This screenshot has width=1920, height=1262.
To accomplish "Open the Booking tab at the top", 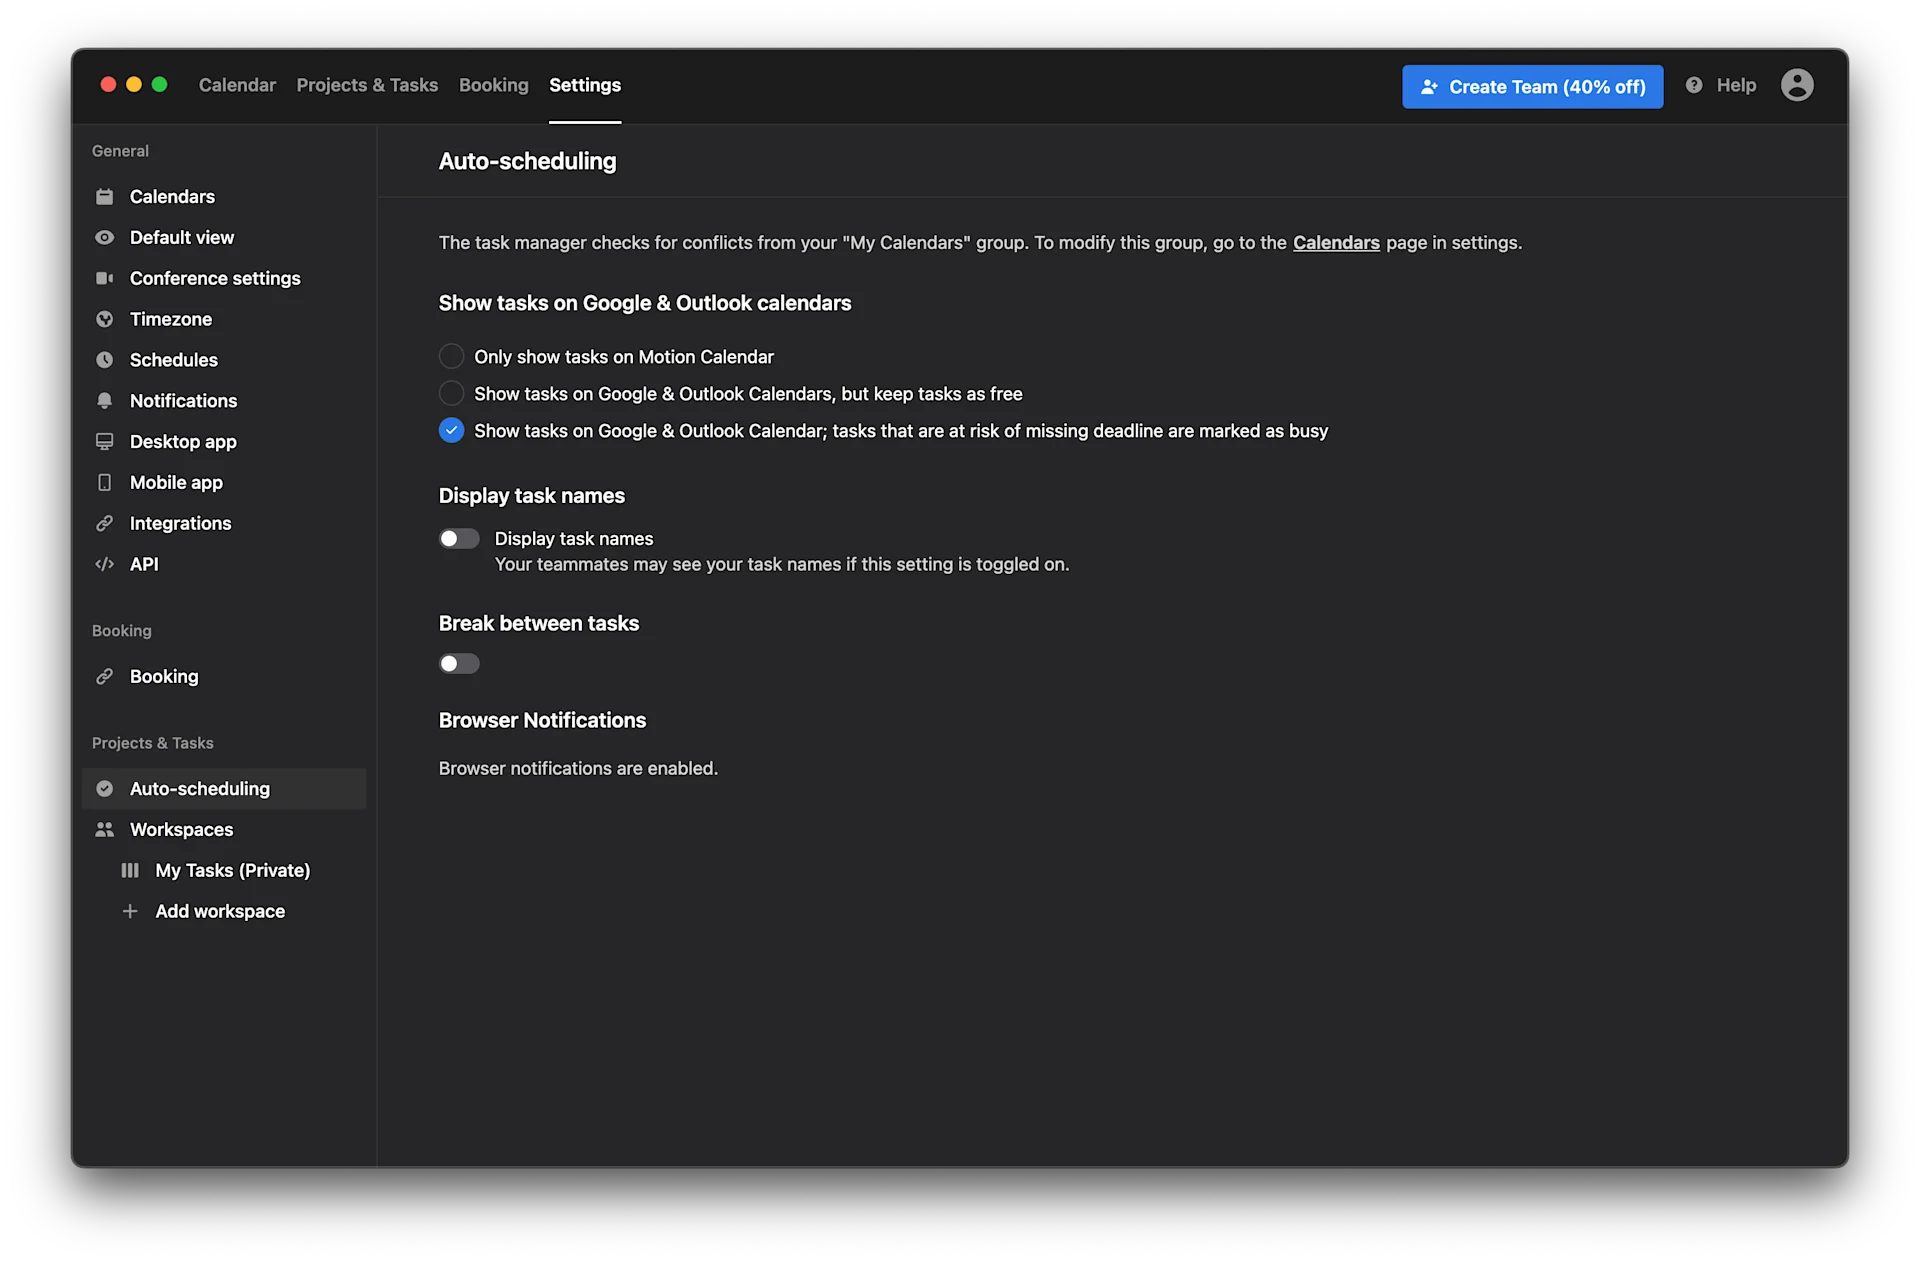I will [493, 85].
